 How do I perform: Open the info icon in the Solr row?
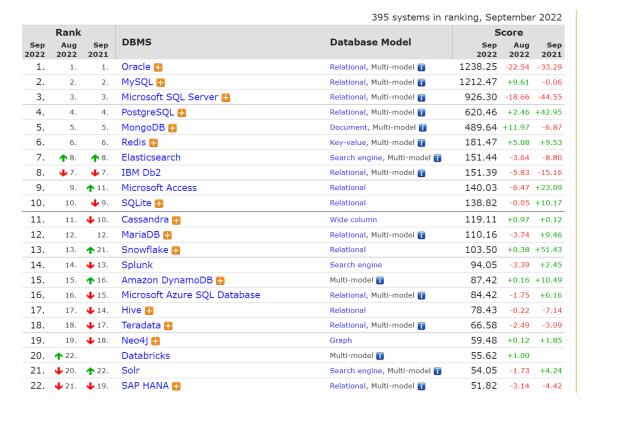[437, 371]
